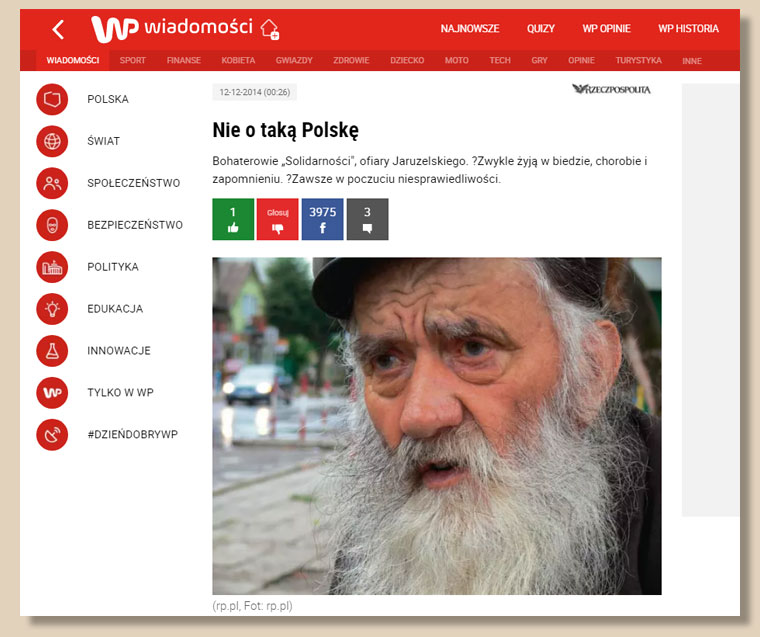
Task: Select the Dziecko tab
Action: [407, 61]
